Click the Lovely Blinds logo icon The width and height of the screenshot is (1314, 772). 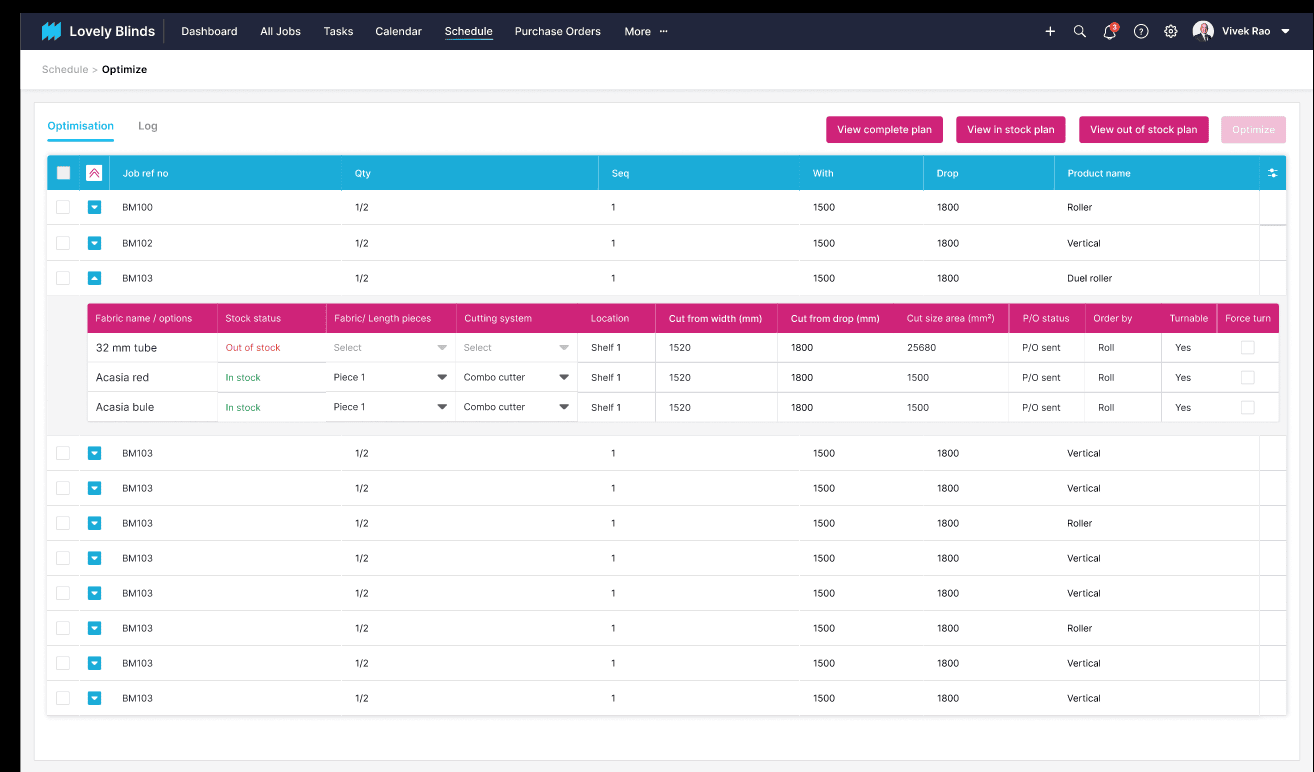click(51, 31)
